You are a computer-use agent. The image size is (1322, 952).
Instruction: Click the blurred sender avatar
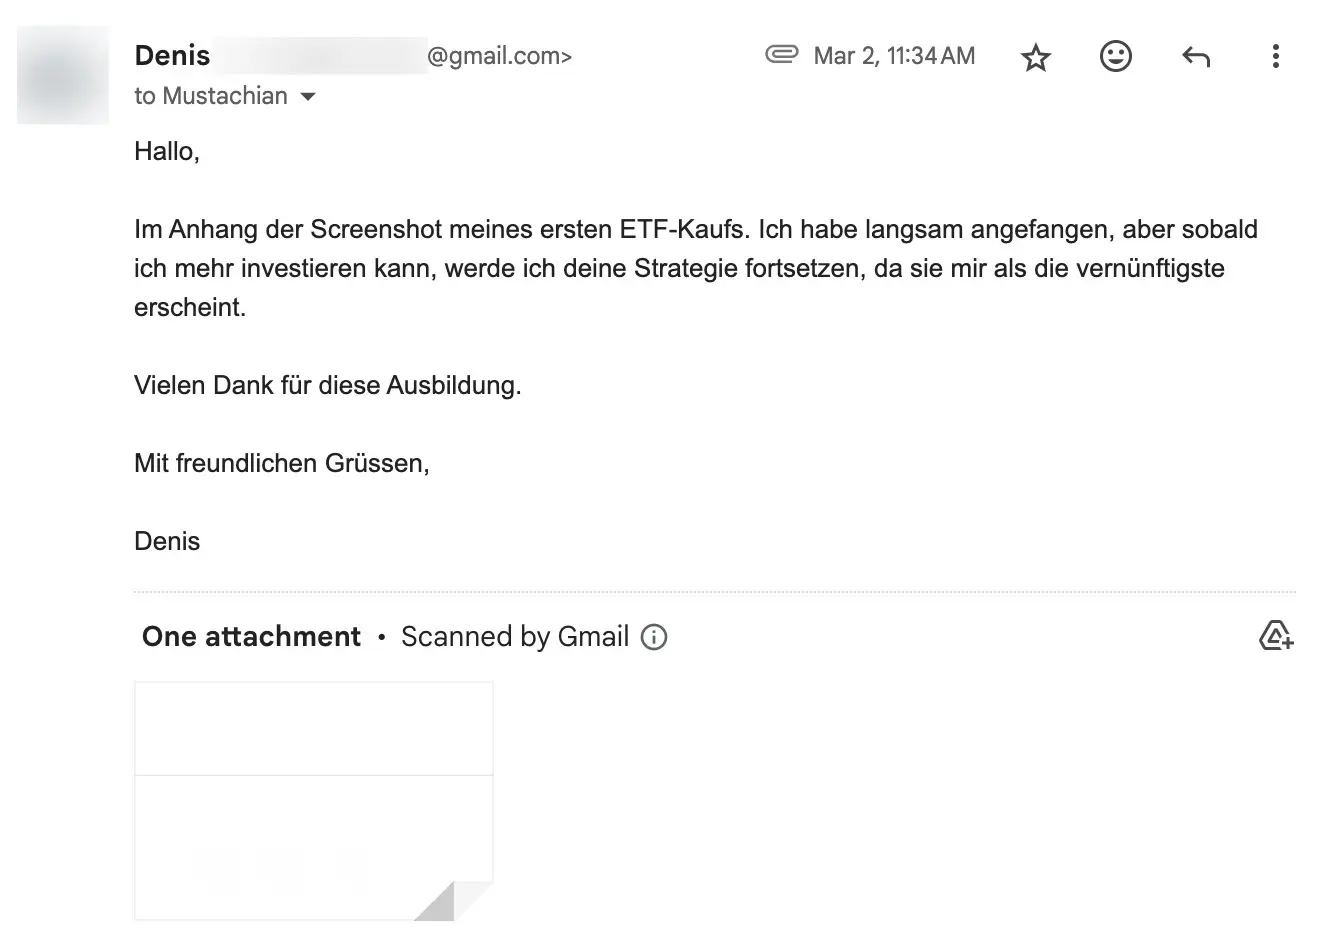tap(63, 75)
